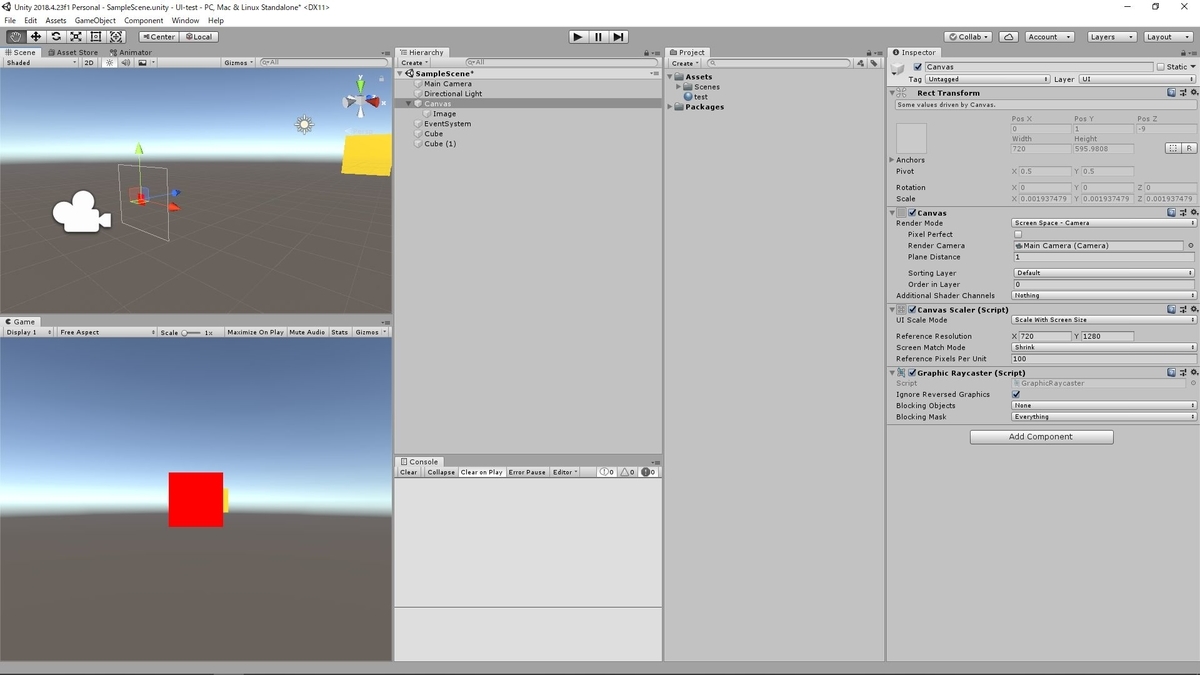Open the GameObject menu

coord(95,20)
